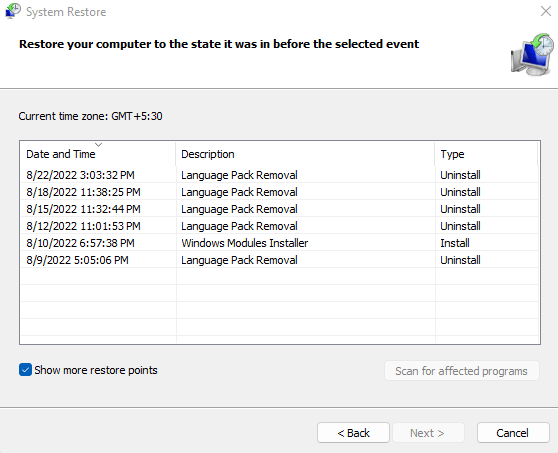
Task: Click Windows Modules Installer description
Action: pyautogui.click(x=245, y=243)
